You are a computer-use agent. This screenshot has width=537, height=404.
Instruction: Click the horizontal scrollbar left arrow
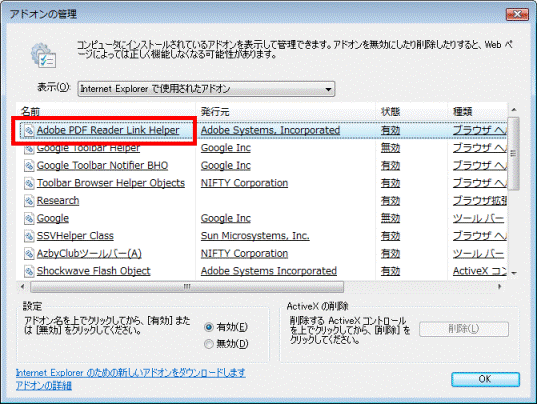point(23,287)
